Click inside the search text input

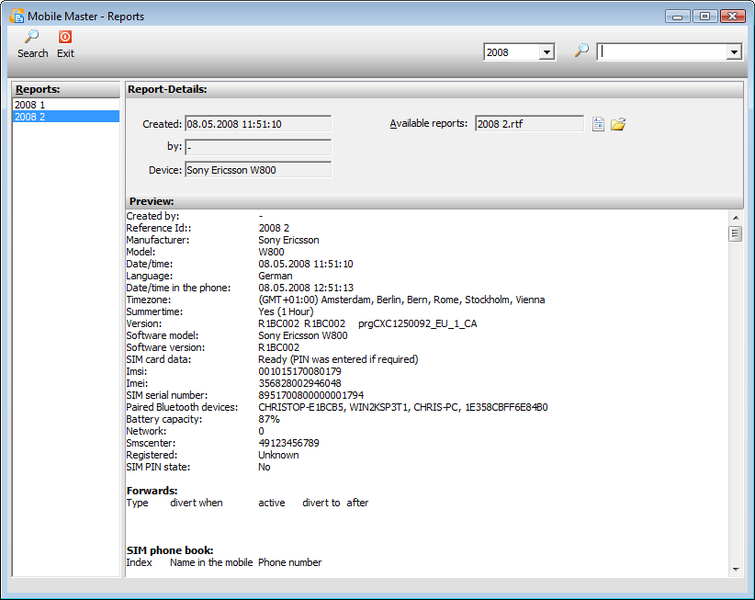(x=661, y=52)
